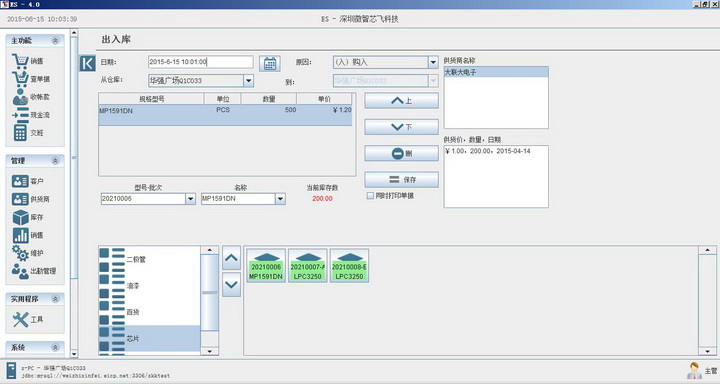
Task: Select 二极管 category in list
Action: [x=150, y=260]
